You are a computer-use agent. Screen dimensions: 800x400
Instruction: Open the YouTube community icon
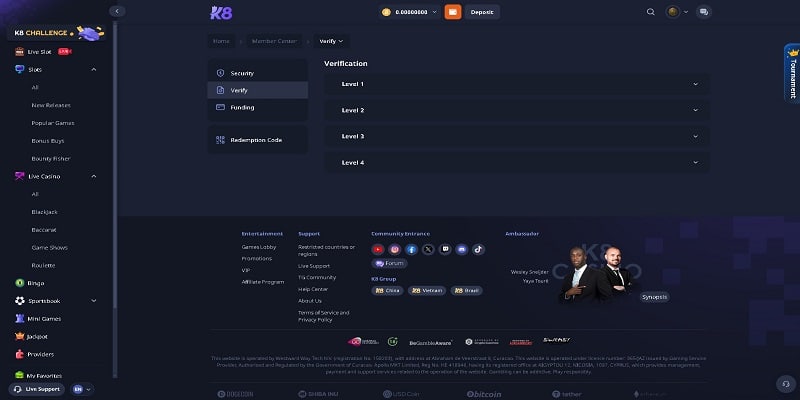click(x=378, y=249)
